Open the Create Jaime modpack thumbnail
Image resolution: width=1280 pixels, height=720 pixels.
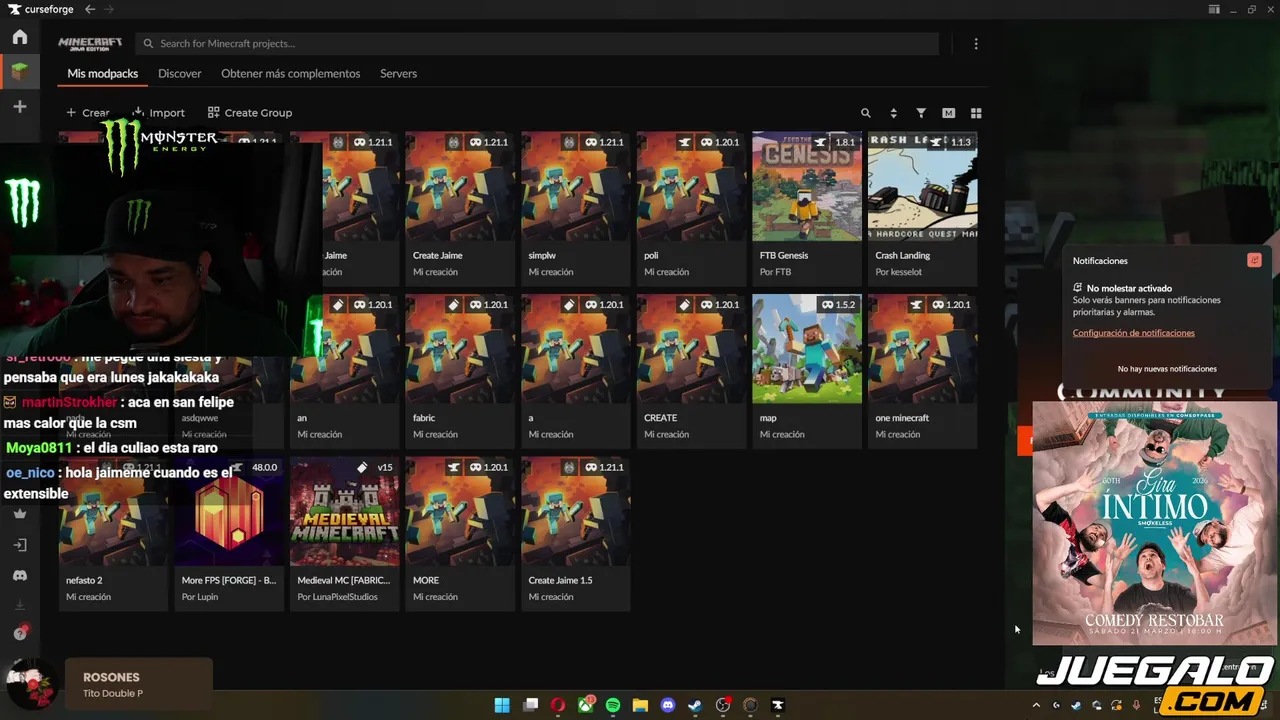[460, 186]
